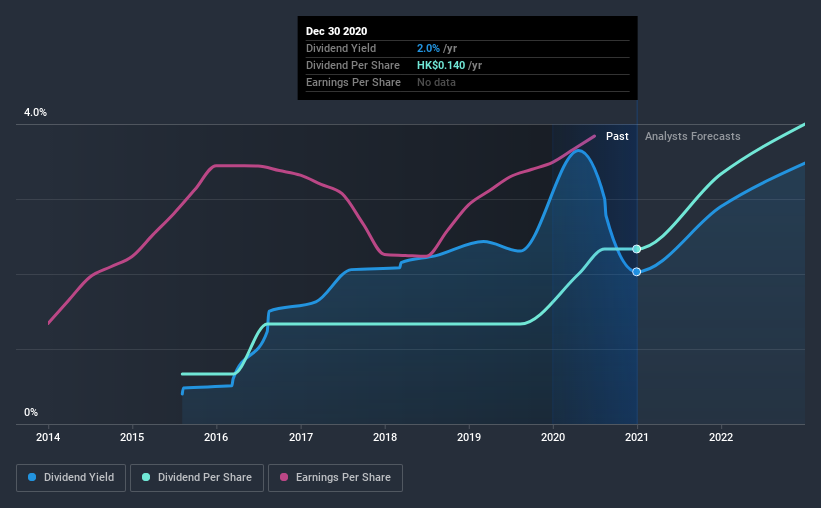Image resolution: width=821 pixels, height=508 pixels.
Task: Toggle the Earnings Per Share legend series
Action: tap(335, 478)
